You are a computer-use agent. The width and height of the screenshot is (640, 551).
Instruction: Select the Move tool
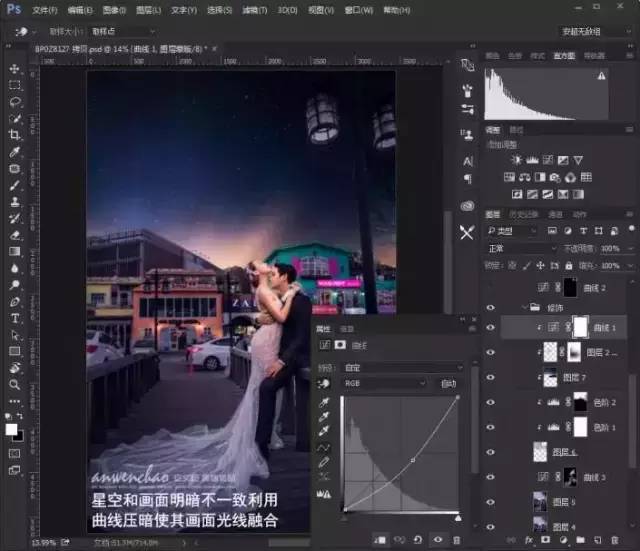pyautogui.click(x=15, y=69)
